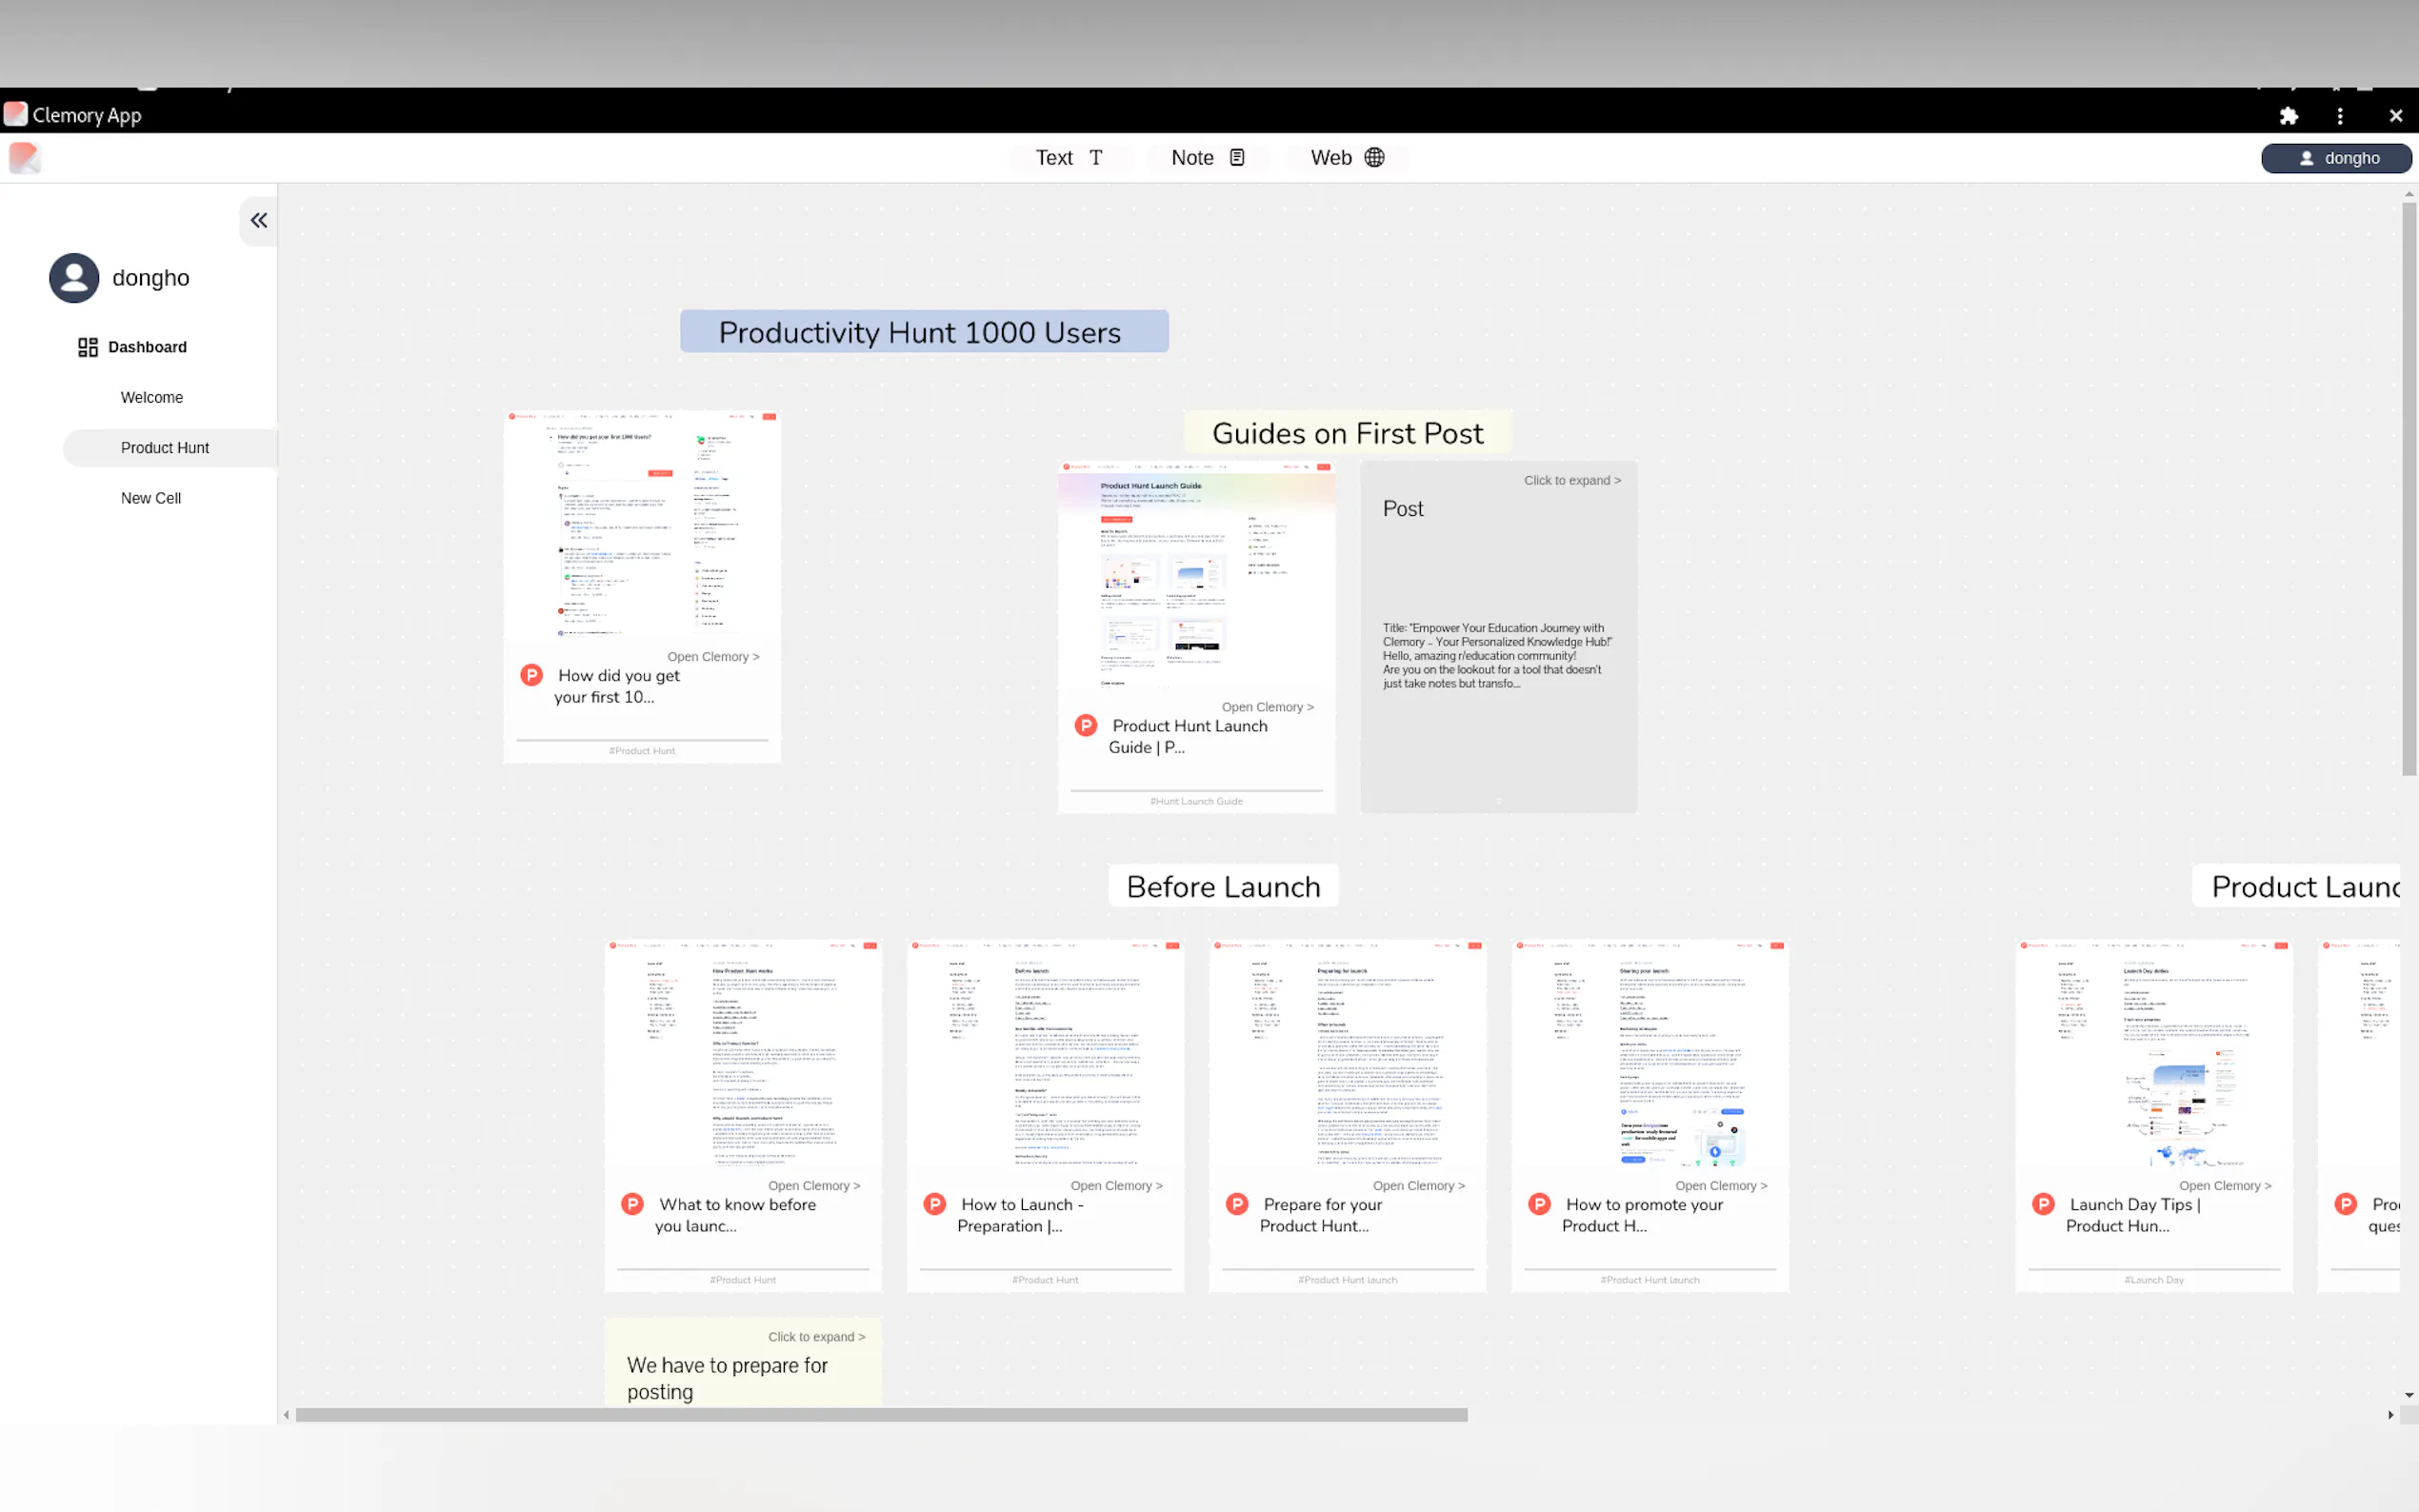The image size is (2419, 1512).
Task: Open Clemory link on 'What to know before' card
Action: 814,1185
